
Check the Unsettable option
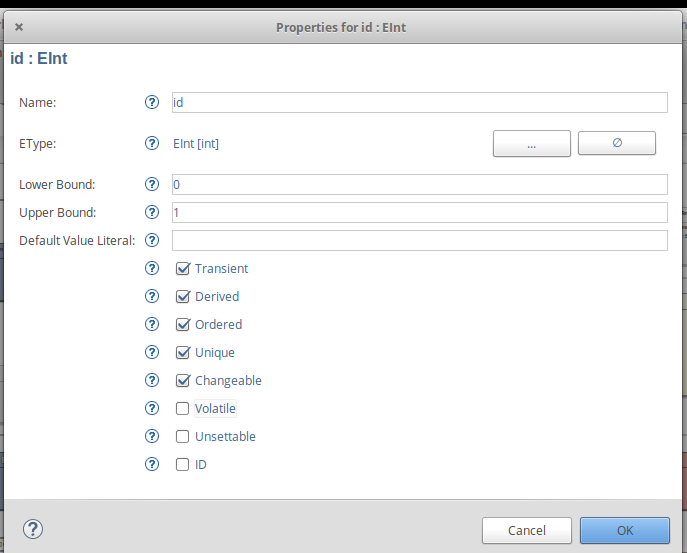pos(182,436)
